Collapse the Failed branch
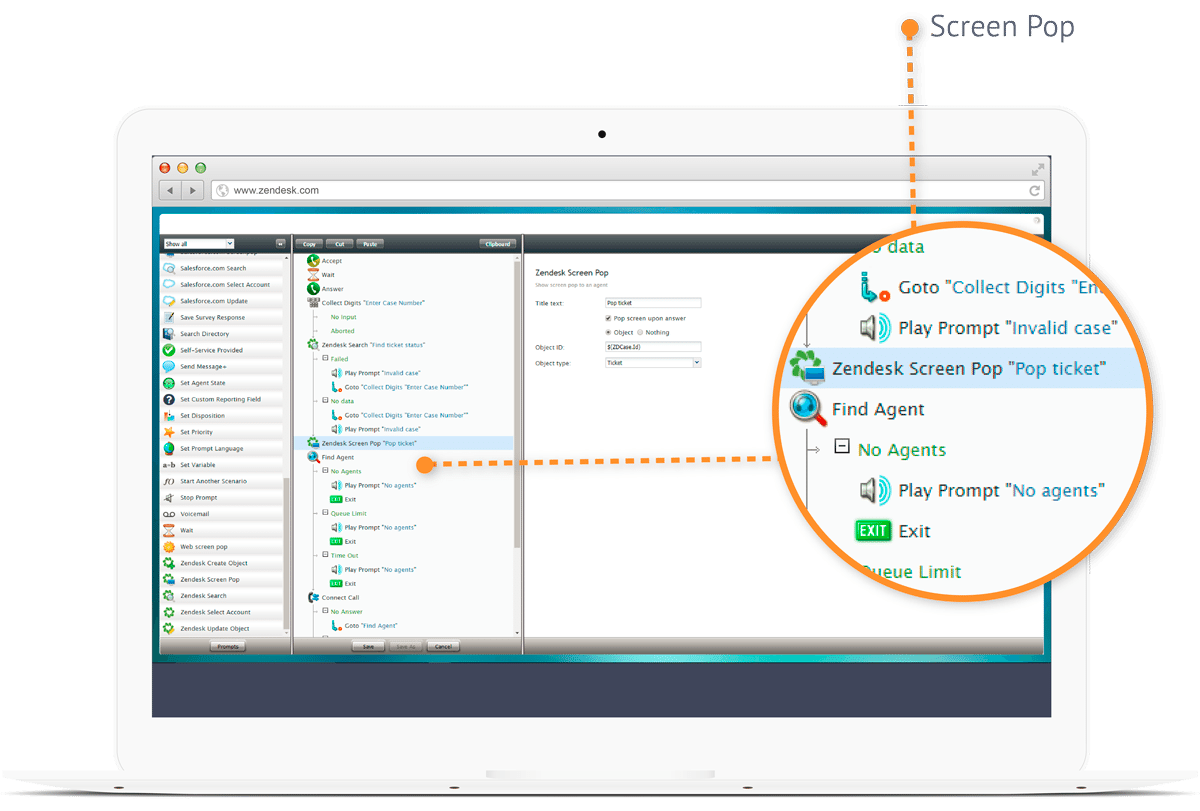Screen dimensions: 1200x811 [x=325, y=358]
